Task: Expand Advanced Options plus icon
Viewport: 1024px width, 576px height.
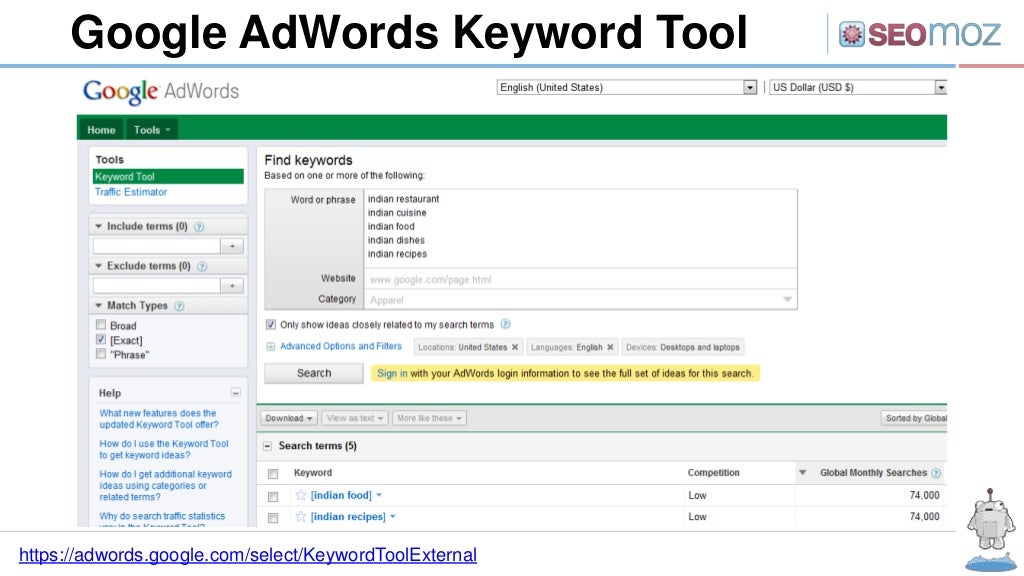Action: click(270, 347)
